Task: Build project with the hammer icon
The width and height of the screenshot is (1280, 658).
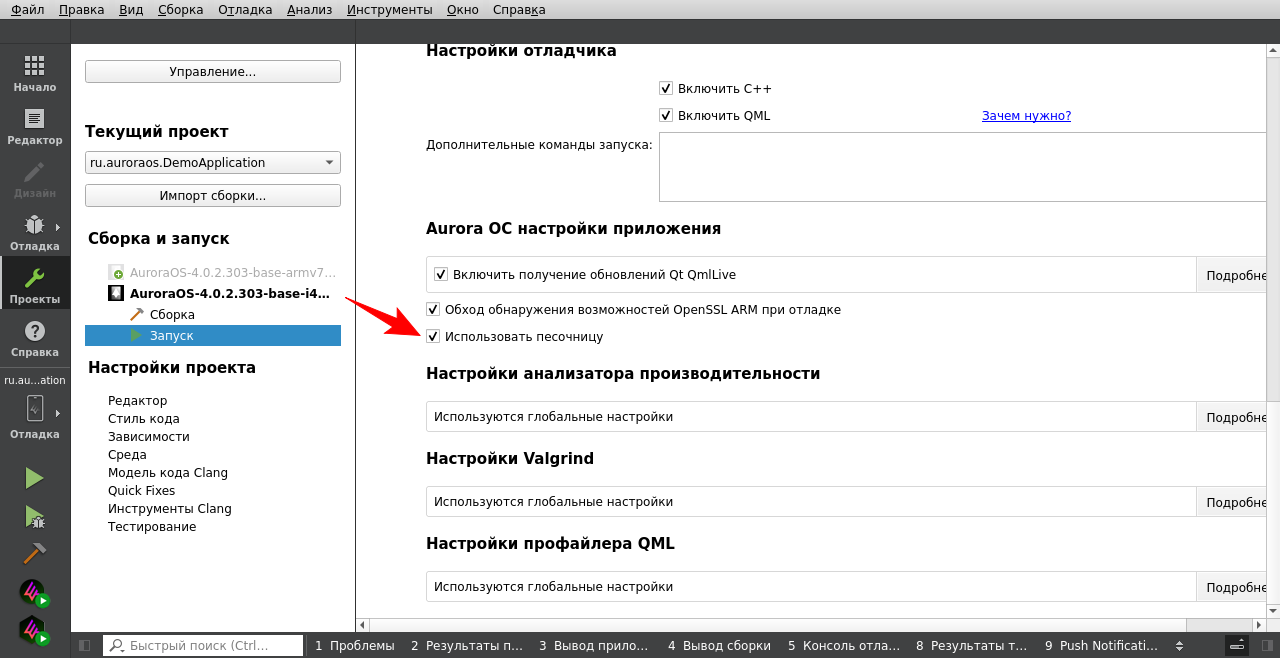Action: click(x=34, y=553)
